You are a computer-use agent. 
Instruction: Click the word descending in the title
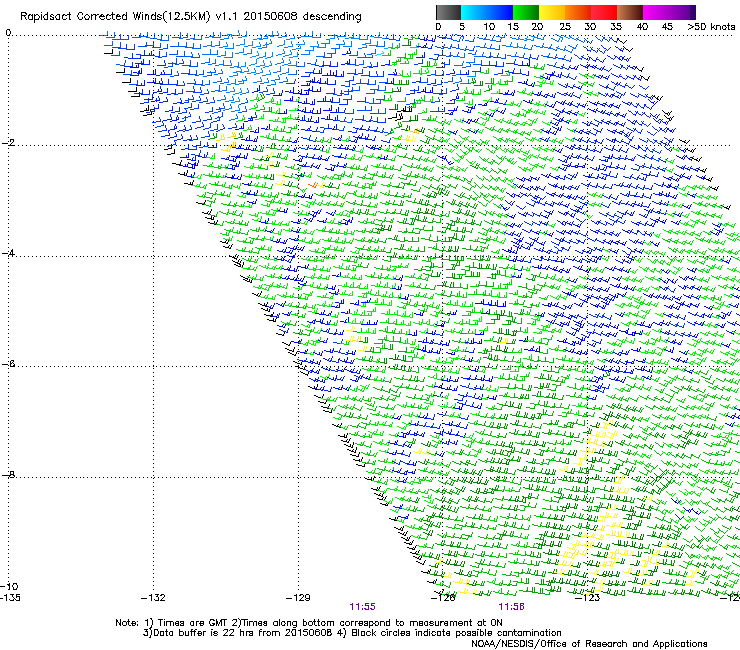point(332,17)
